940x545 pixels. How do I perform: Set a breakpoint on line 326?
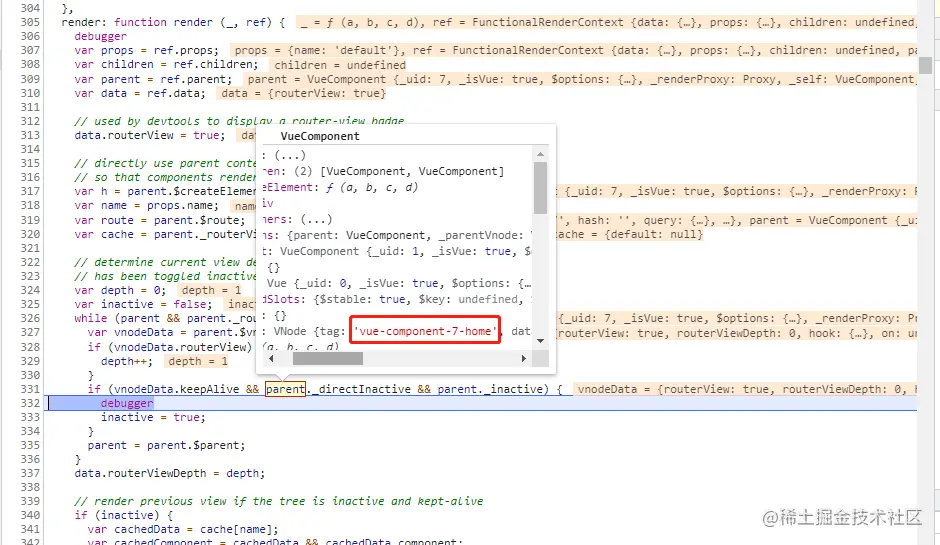click(30, 318)
